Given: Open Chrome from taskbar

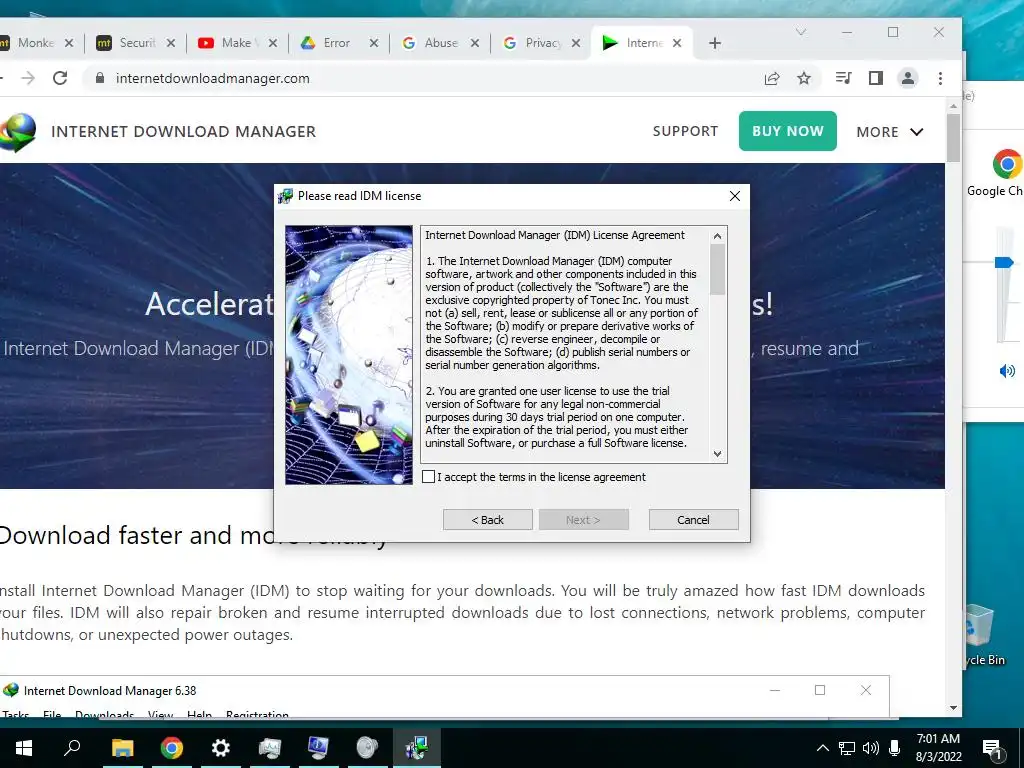Looking at the screenshot, I should tap(172, 748).
